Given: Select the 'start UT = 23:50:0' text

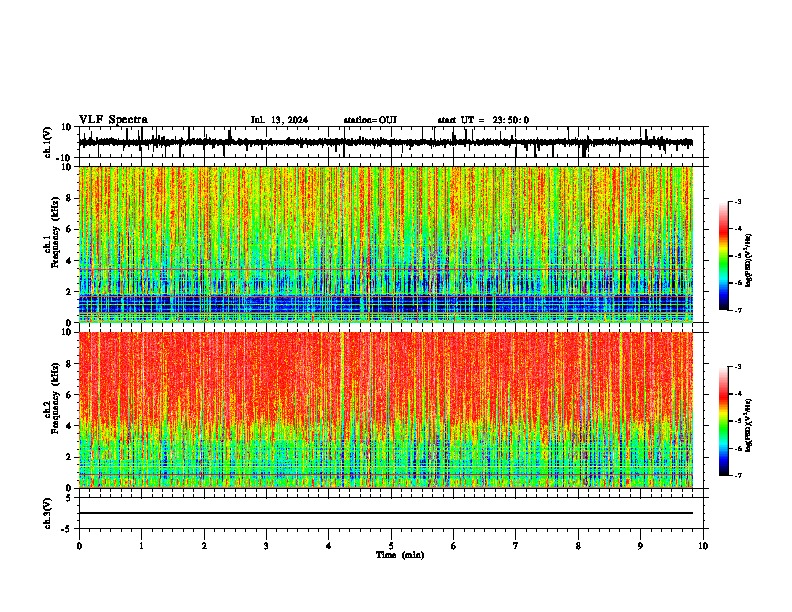Looking at the screenshot, I should [483, 120].
